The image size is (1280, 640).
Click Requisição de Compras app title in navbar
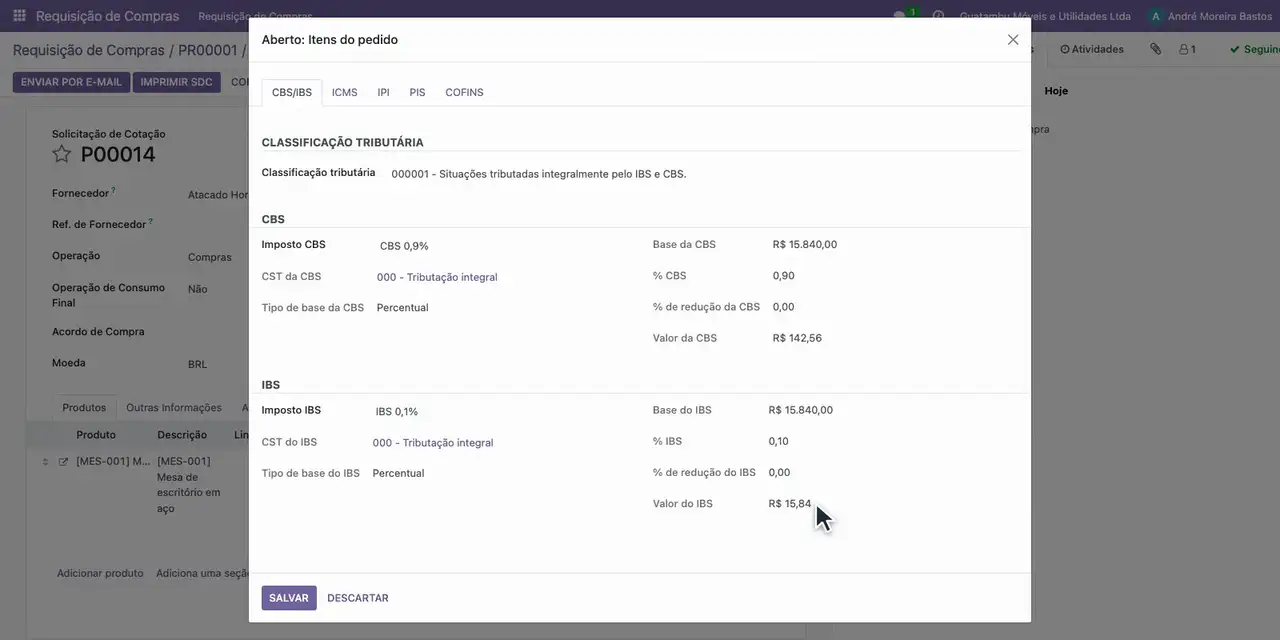[108, 16]
